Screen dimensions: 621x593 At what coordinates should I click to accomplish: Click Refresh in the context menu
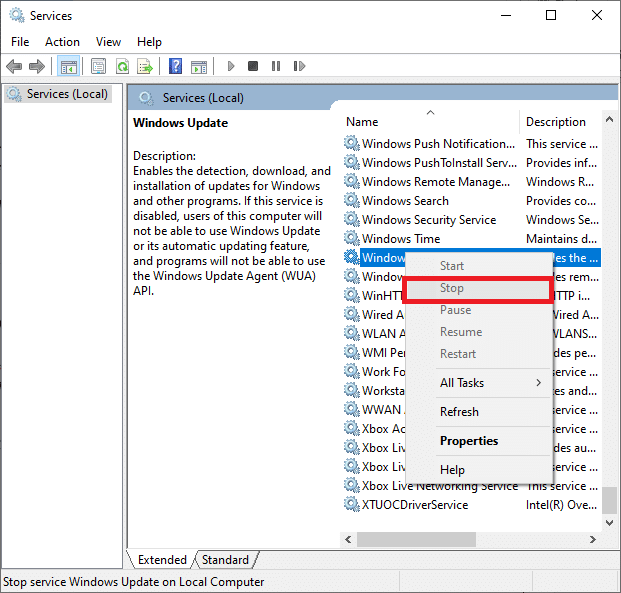tap(459, 412)
